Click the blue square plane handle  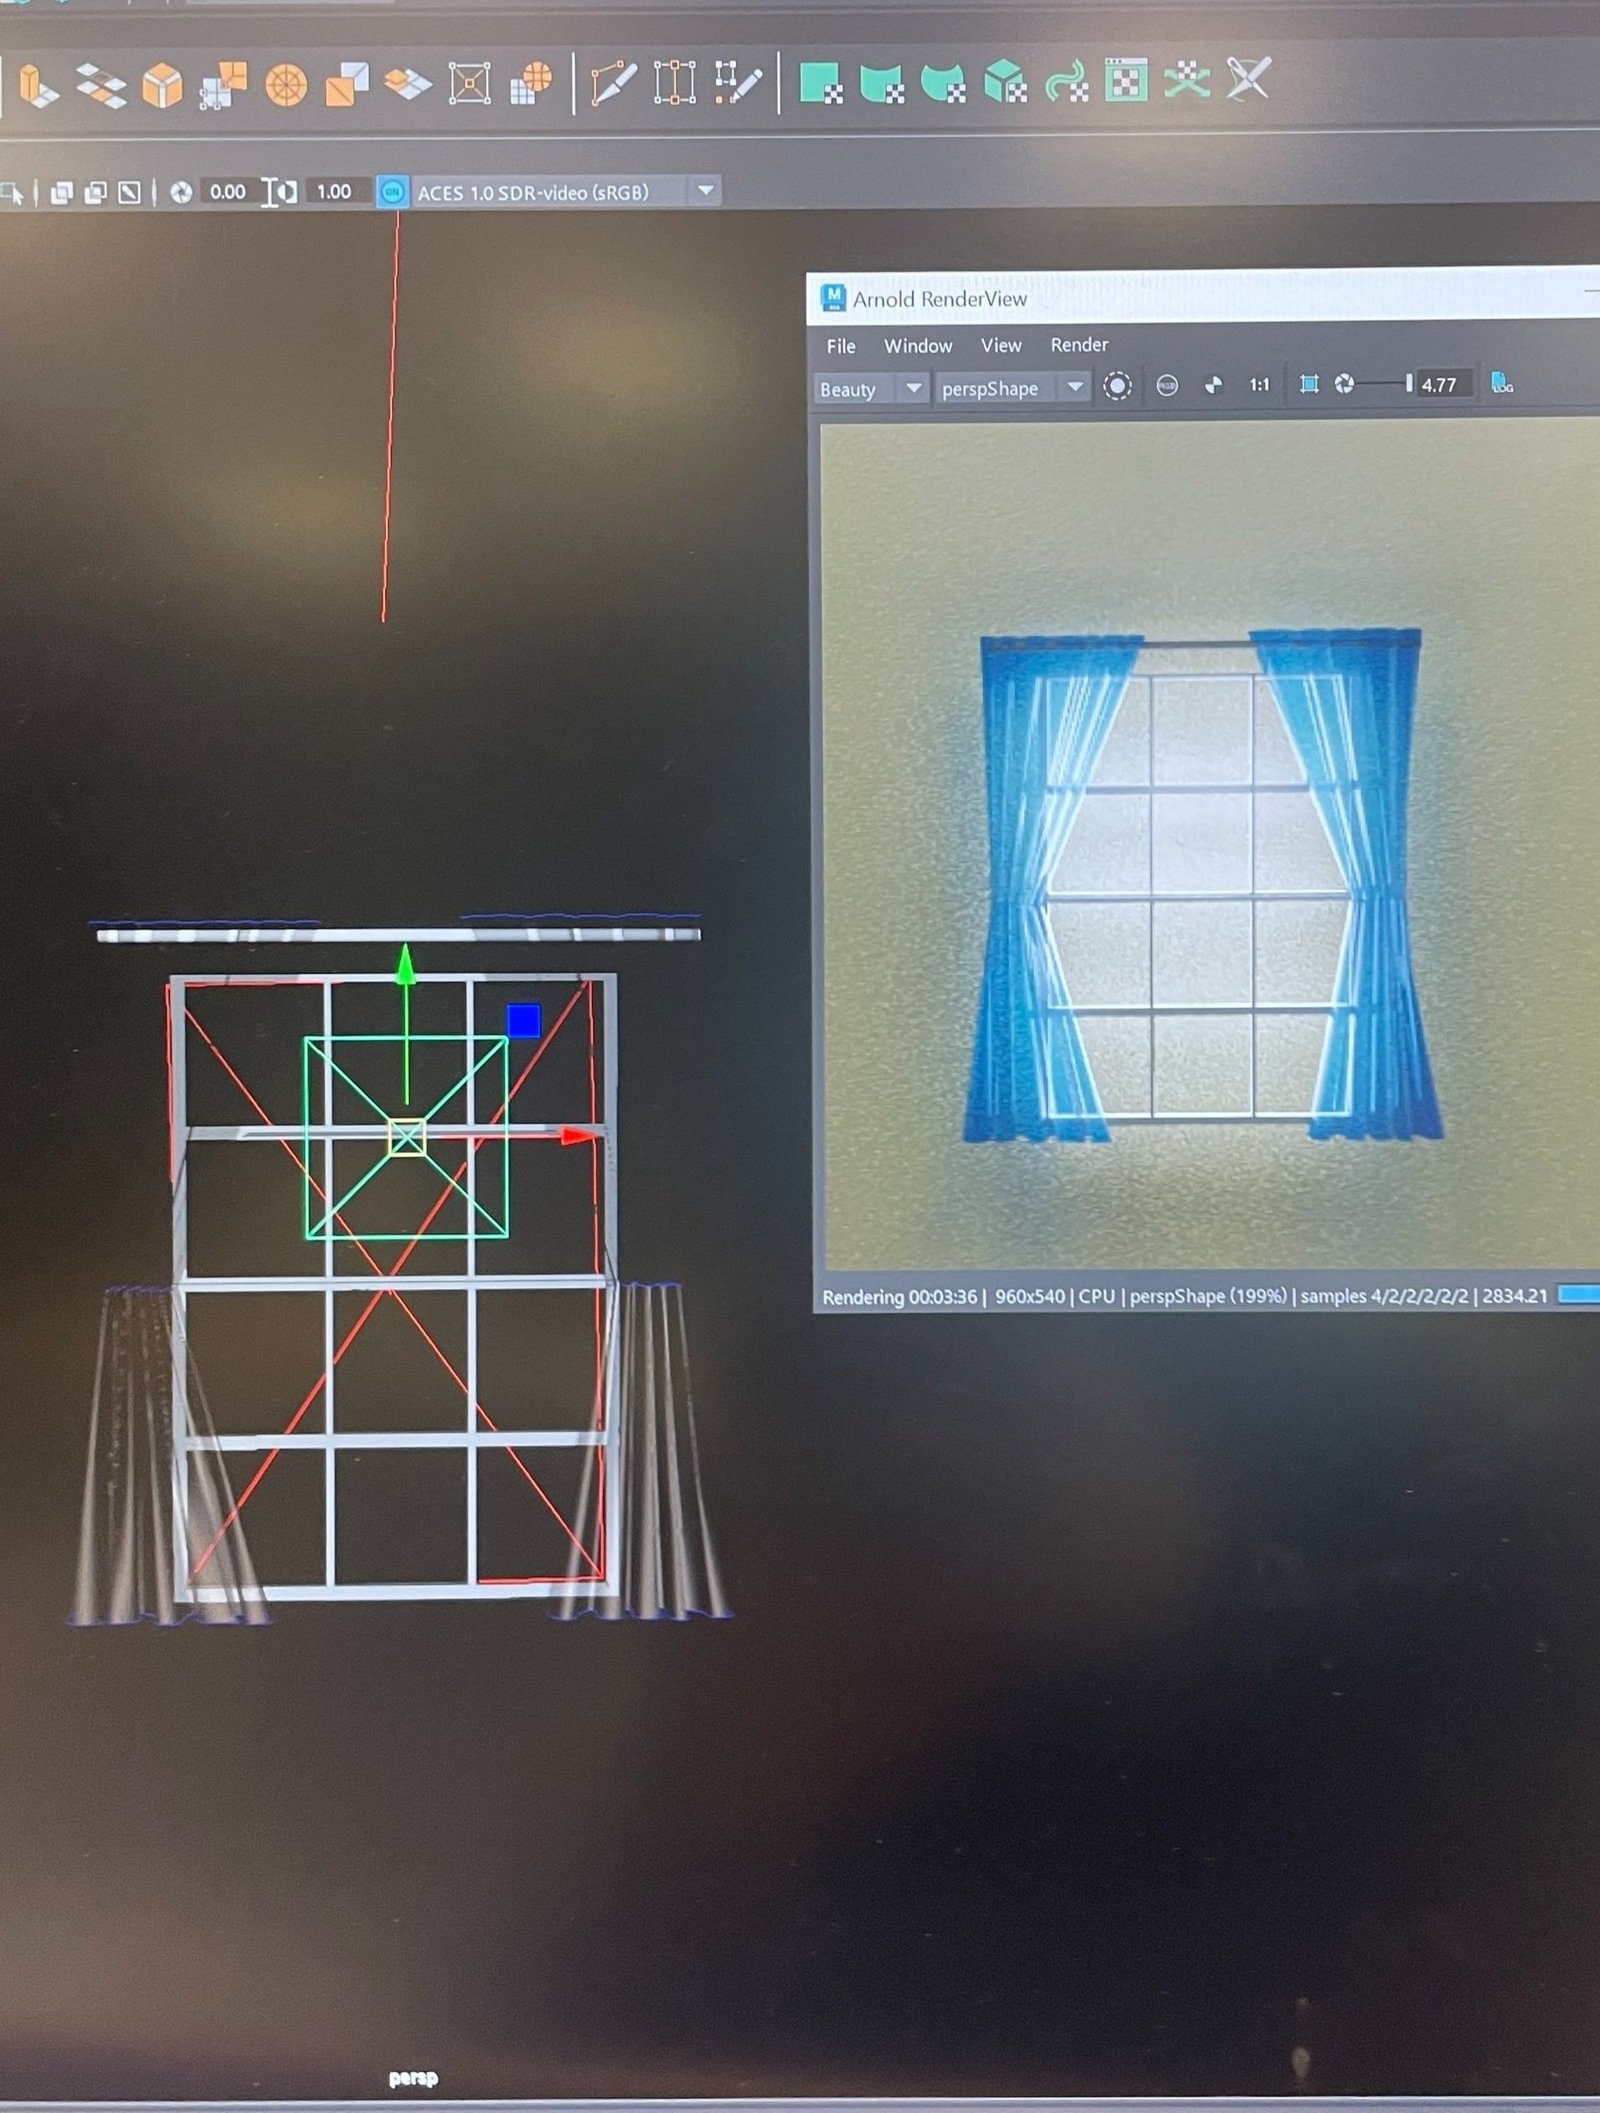pos(524,1021)
